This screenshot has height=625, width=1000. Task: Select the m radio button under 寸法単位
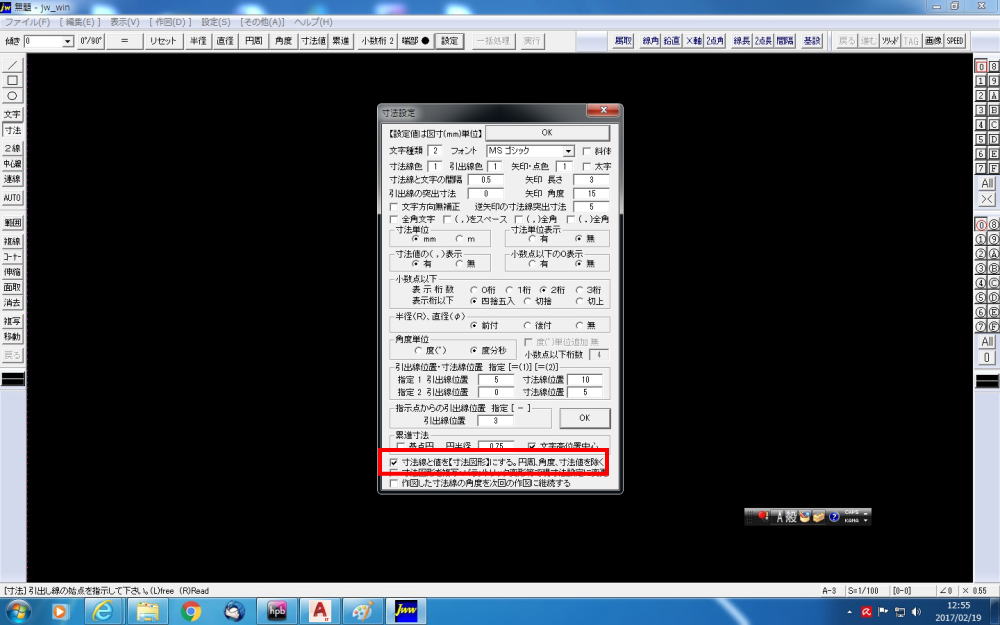tap(459, 239)
